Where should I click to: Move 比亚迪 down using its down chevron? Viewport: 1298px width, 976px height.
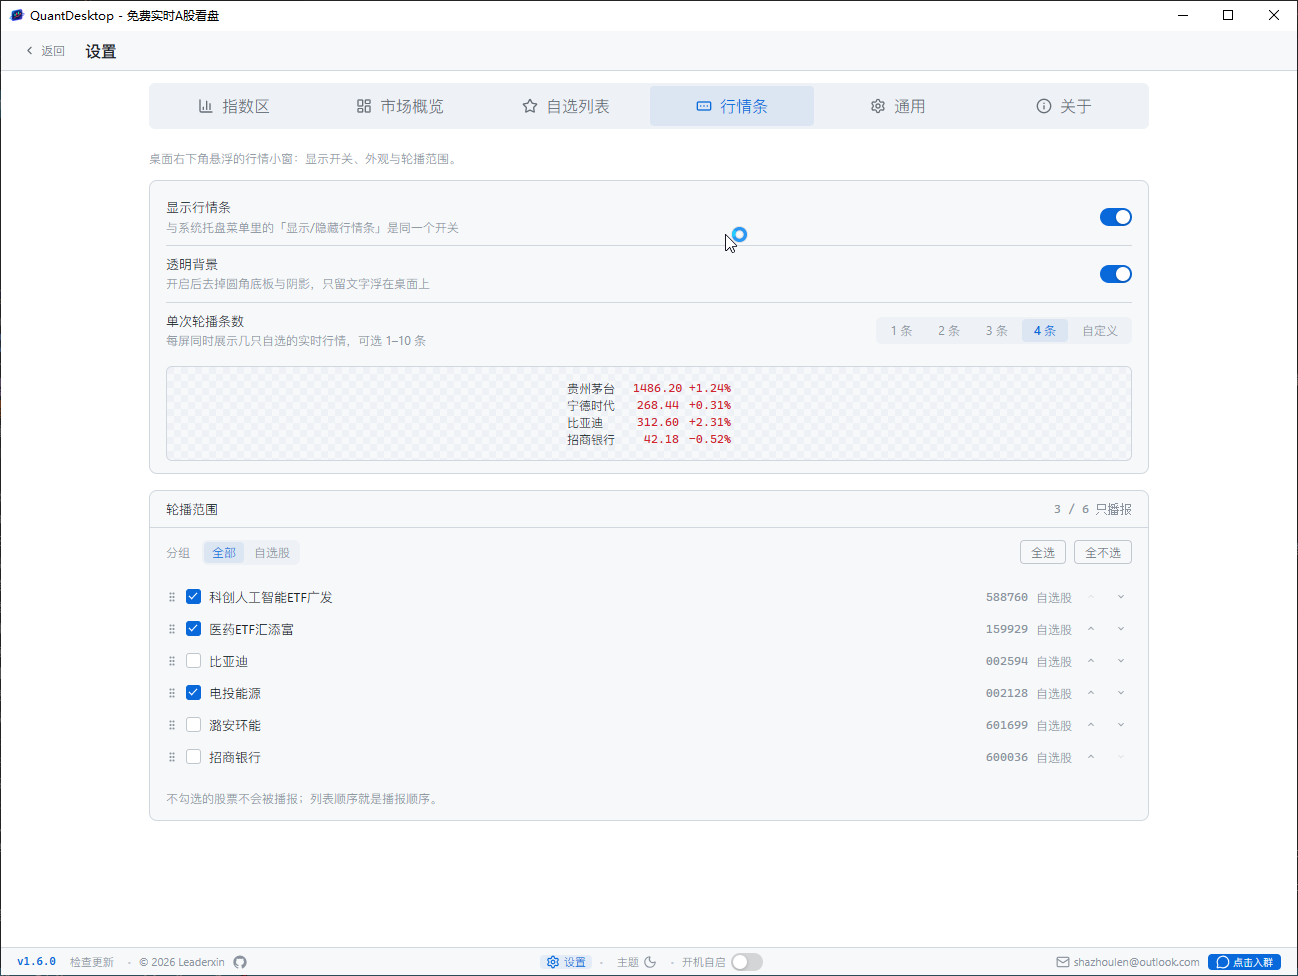(1121, 661)
